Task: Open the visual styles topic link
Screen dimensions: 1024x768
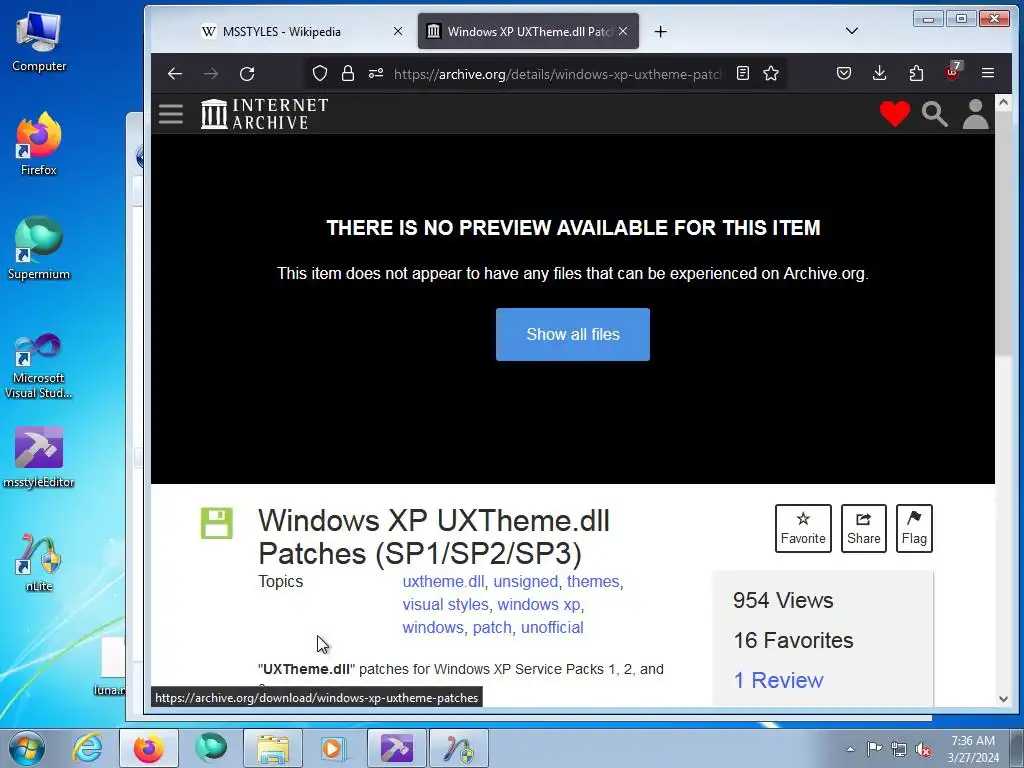Action: [445, 604]
